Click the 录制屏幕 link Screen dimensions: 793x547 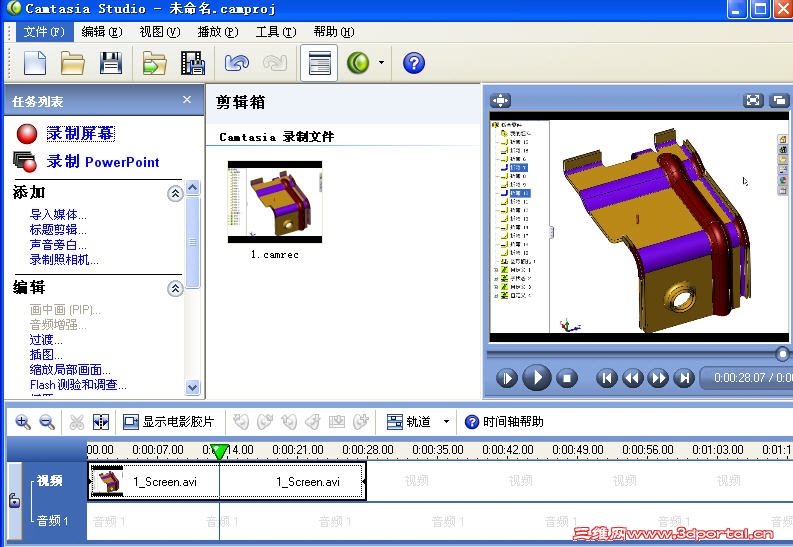(80, 133)
